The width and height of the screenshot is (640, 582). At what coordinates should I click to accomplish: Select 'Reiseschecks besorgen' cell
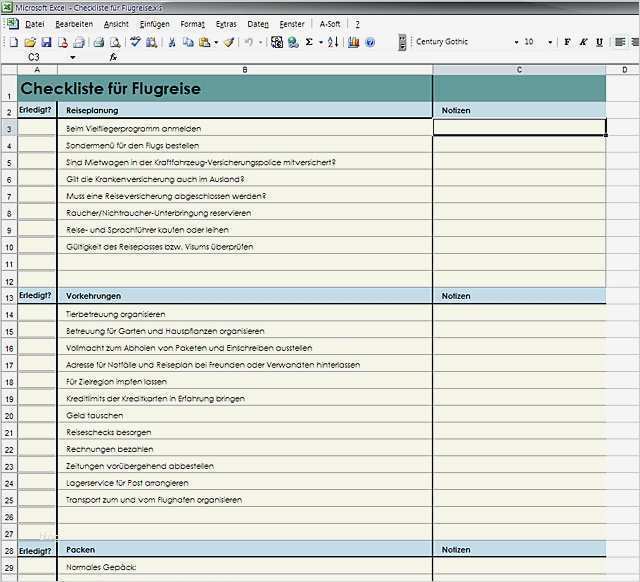pos(245,432)
